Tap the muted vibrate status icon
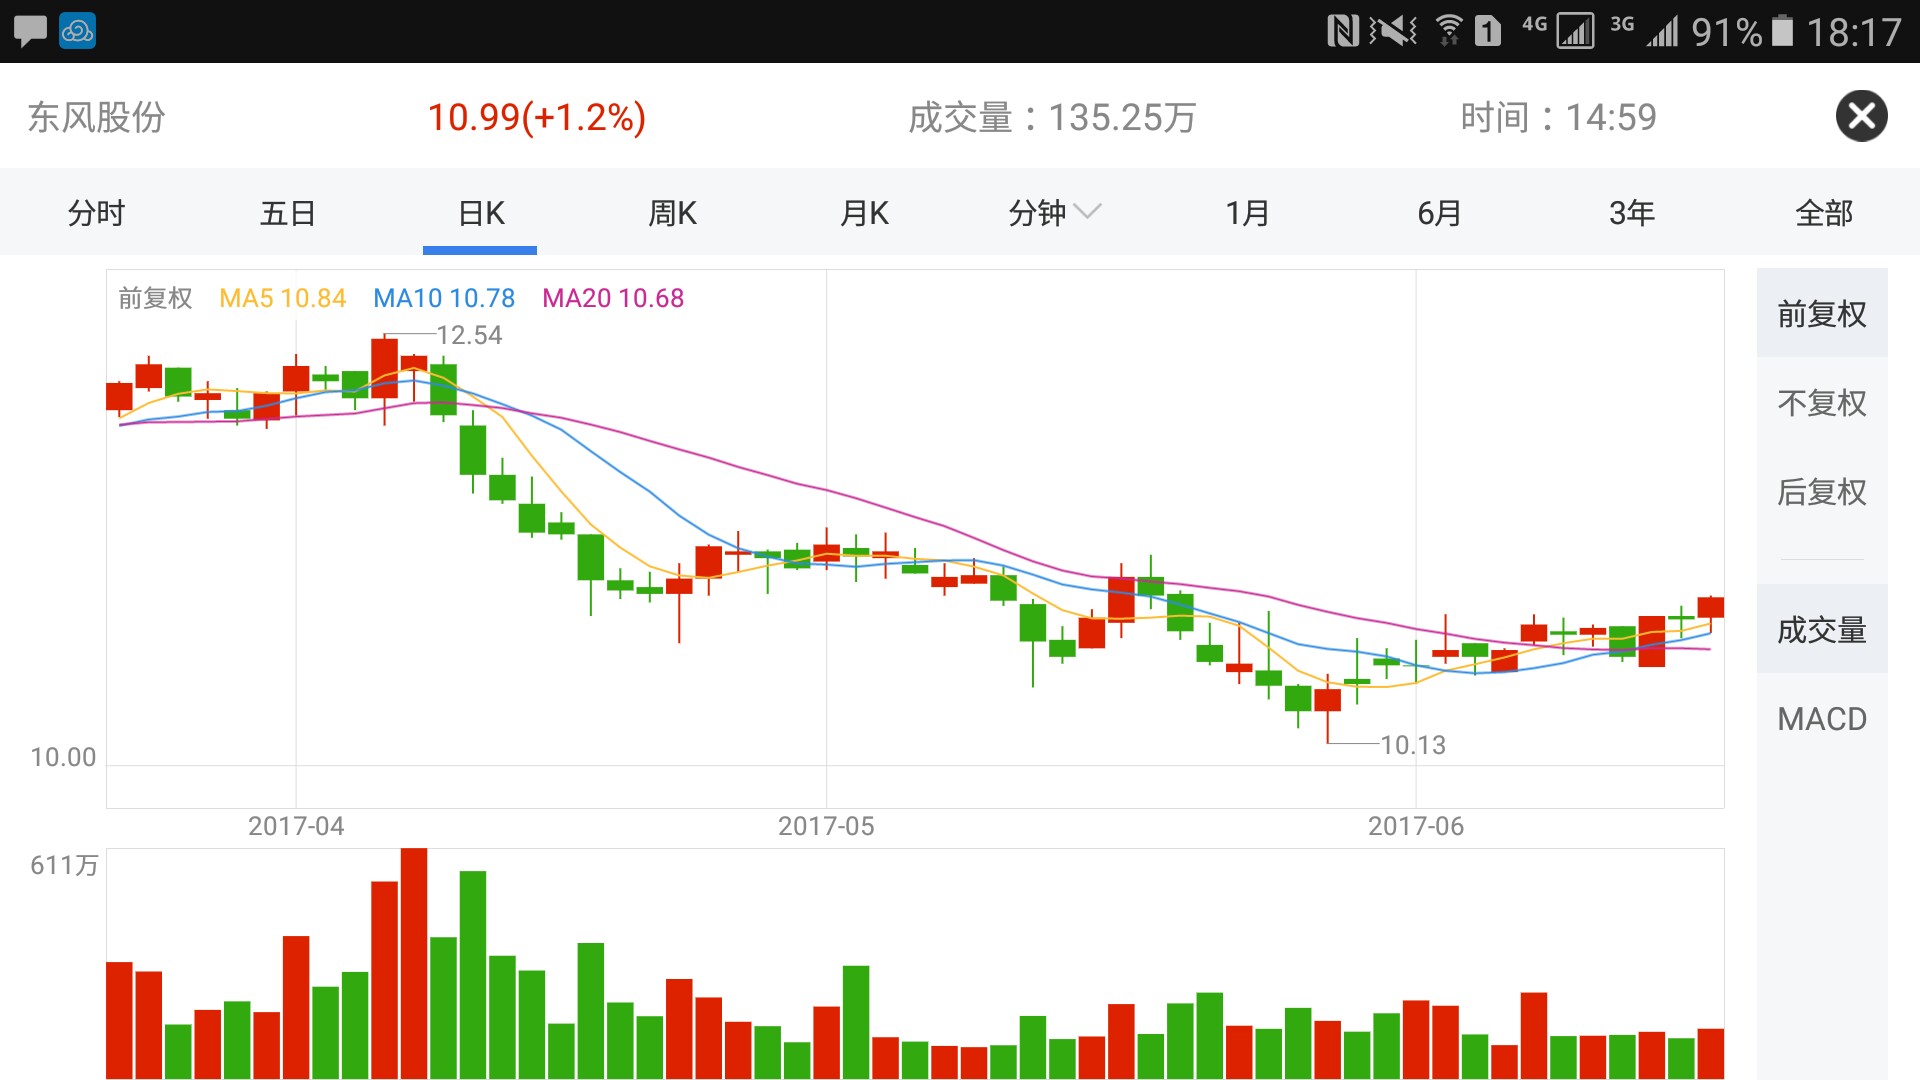Screen dimensions: 1920x1080 [1393, 31]
